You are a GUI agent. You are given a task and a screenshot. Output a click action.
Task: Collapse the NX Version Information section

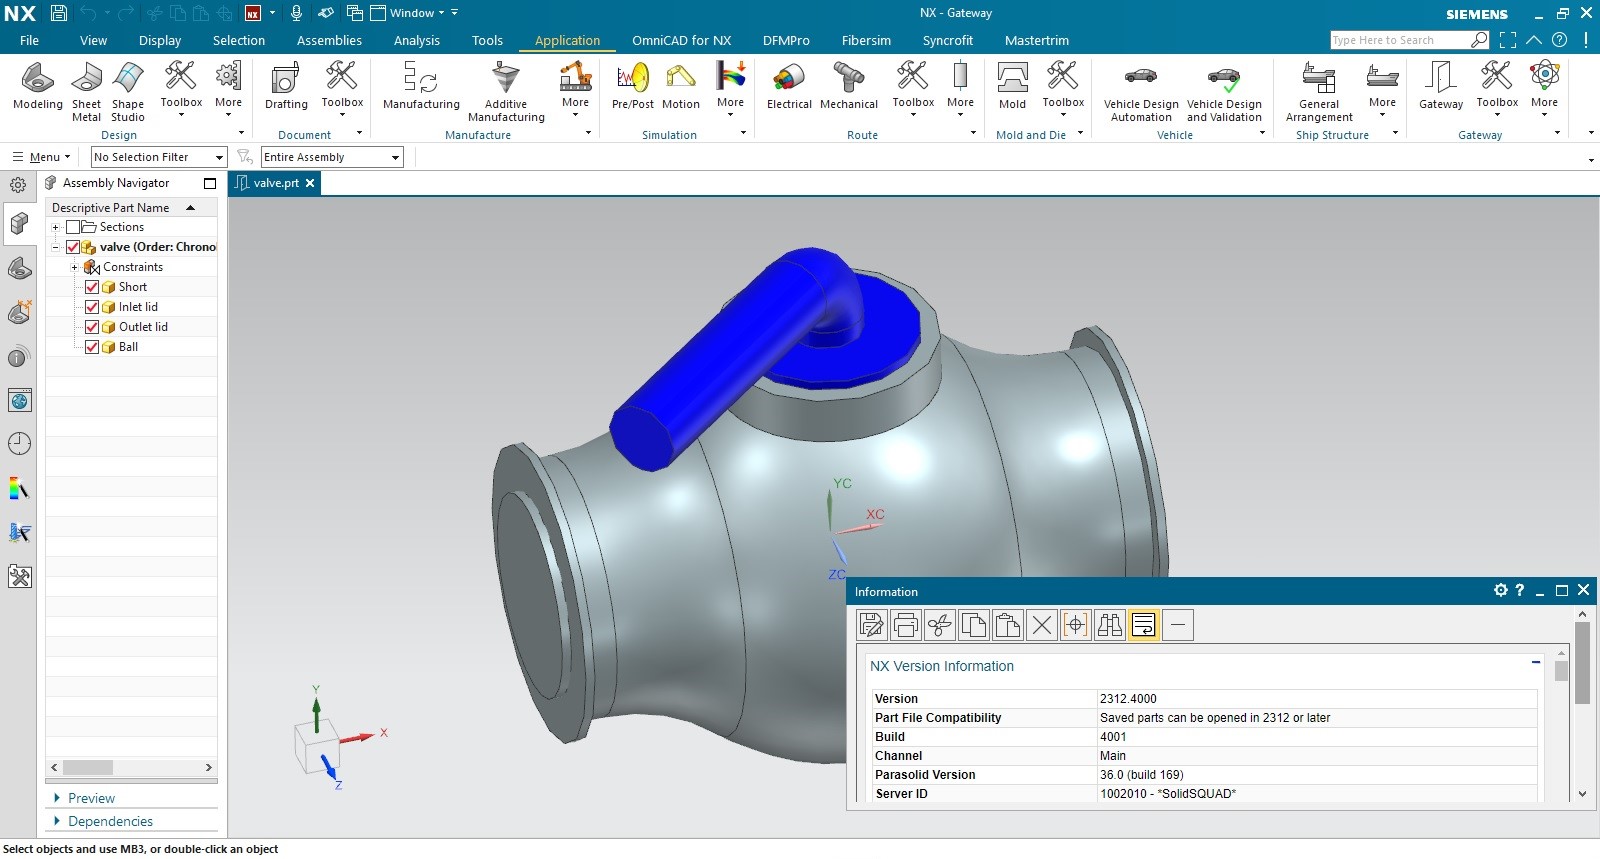[1535, 662]
